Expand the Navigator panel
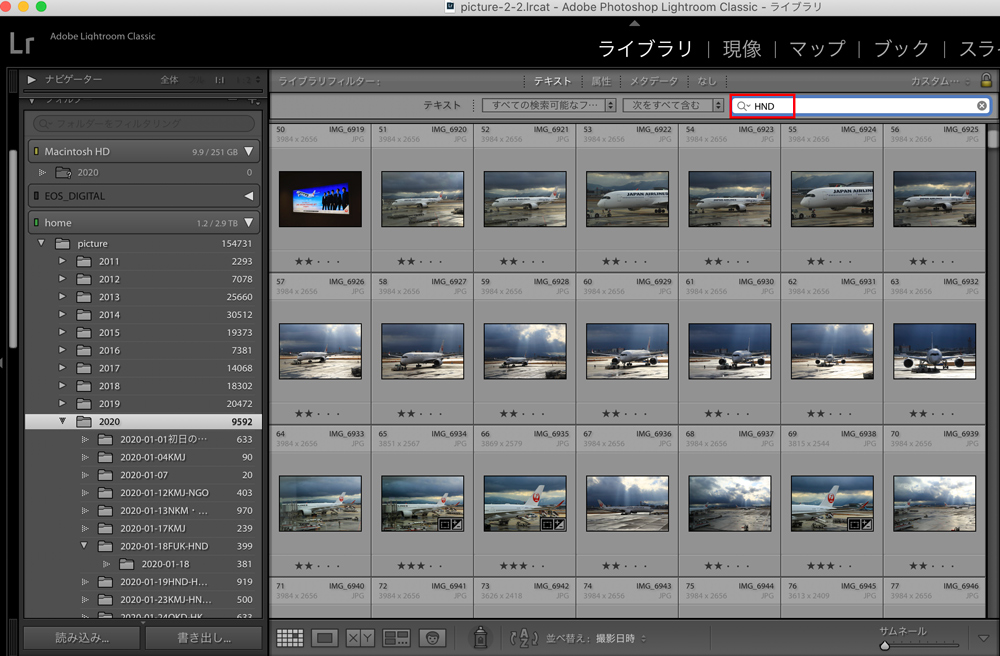Image resolution: width=1000 pixels, height=656 pixels. click(x=31, y=80)
